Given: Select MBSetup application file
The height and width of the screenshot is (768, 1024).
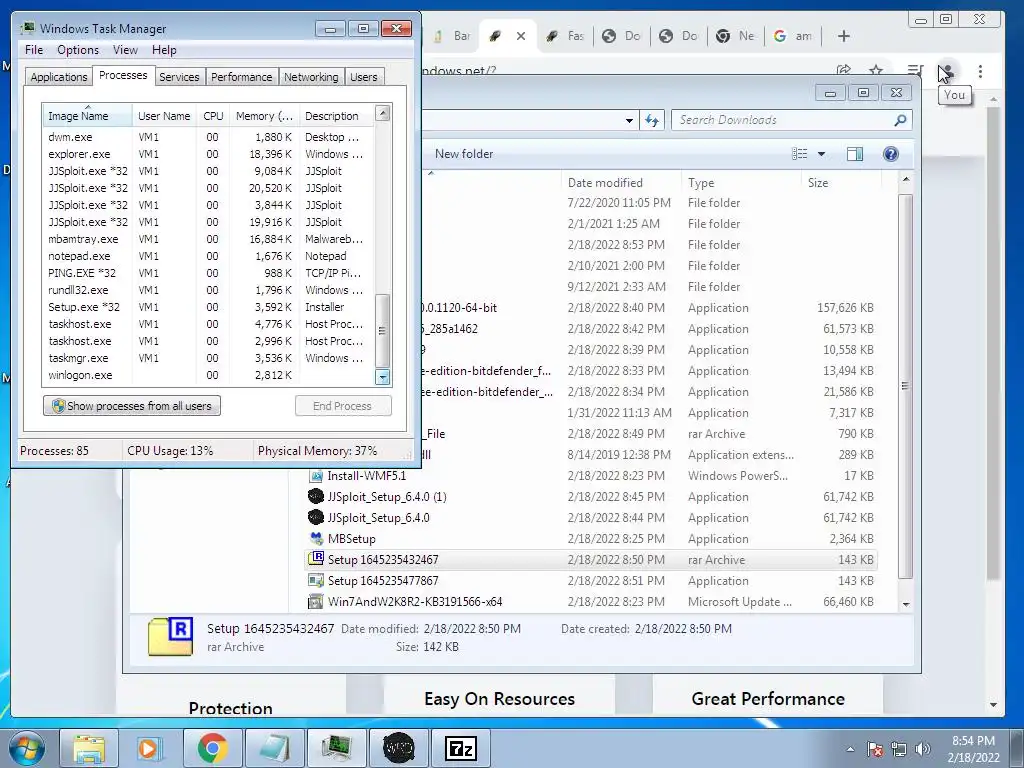Looking at the screenshot, I should click(591, 539).
